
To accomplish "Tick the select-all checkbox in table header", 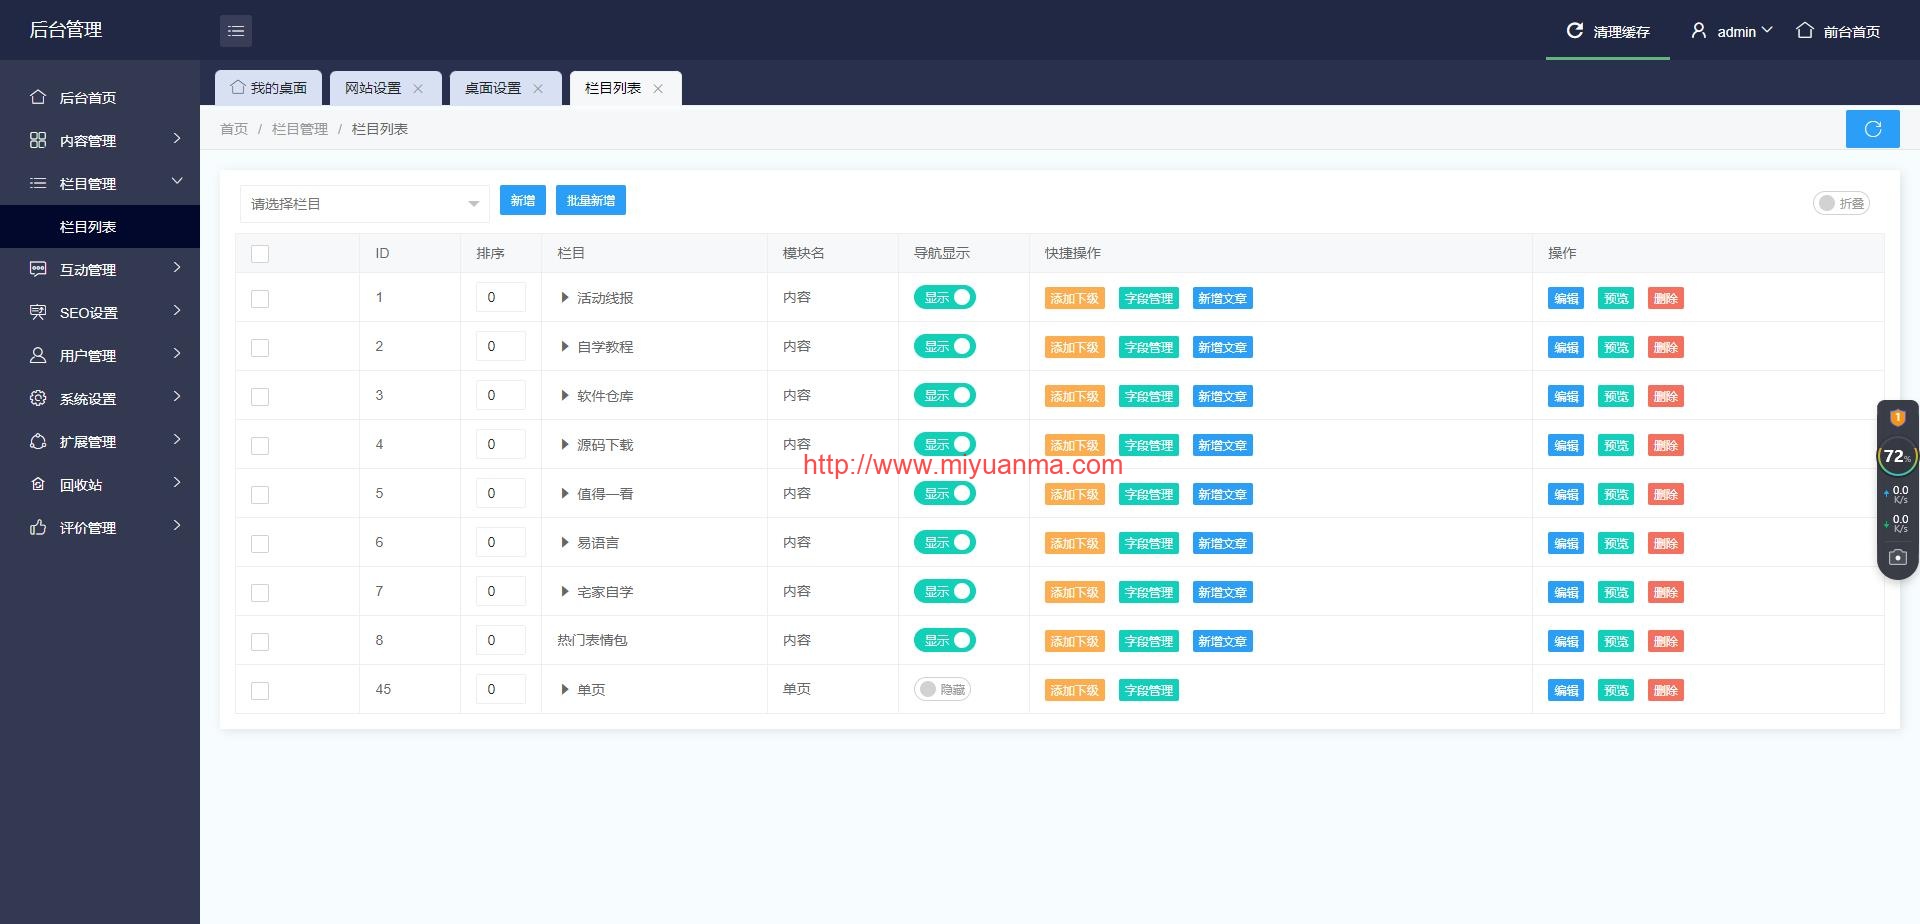I will click(x=260, y=254).
